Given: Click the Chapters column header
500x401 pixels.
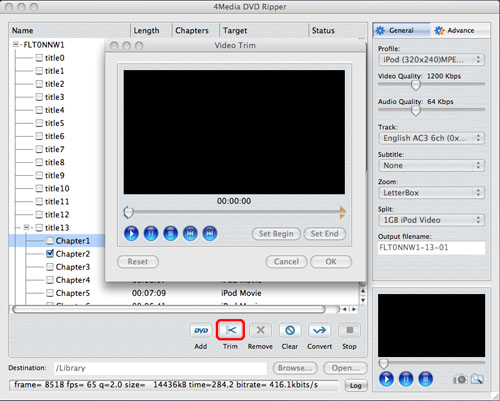Looking at the screenshot, I should [196, 30].
